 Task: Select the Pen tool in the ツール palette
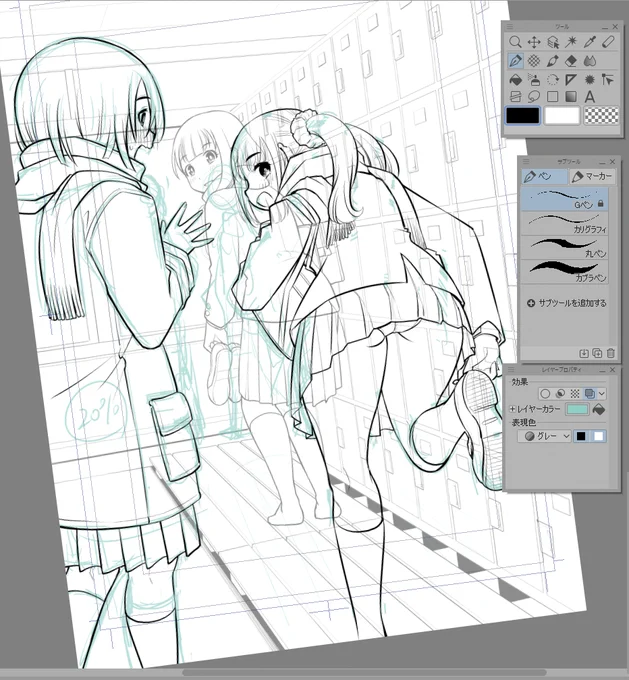pos(515,61)
